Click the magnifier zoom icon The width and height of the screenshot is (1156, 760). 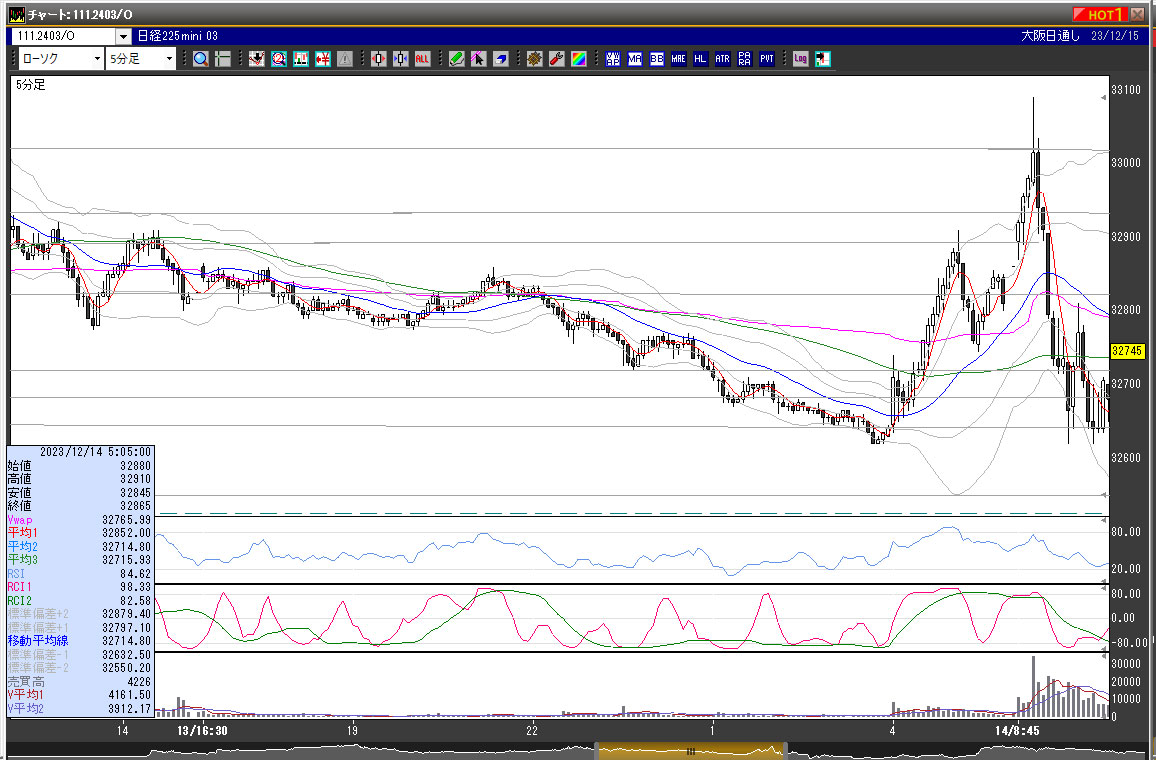coord(201,59)
